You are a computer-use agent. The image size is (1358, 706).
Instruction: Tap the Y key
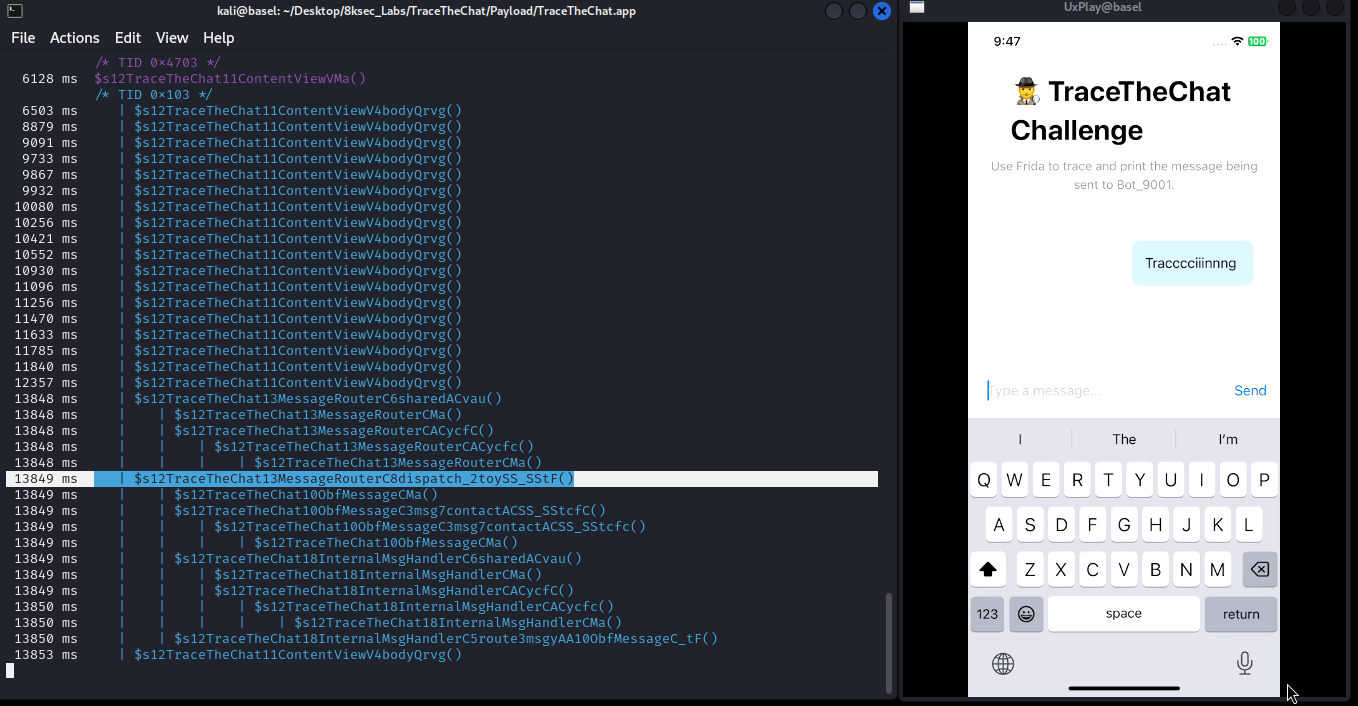[x=1139, y=480]
